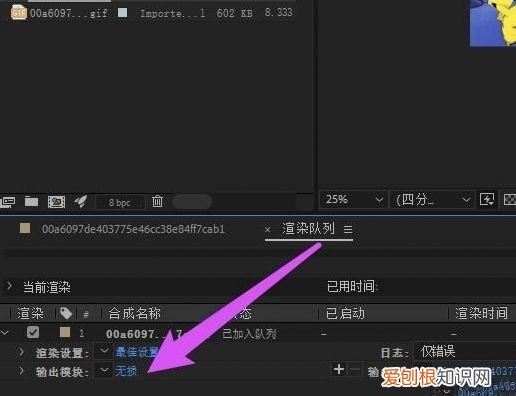Screen dimensions: 516x396
Task: Click the 合成名称 column header
Action: 134,313
